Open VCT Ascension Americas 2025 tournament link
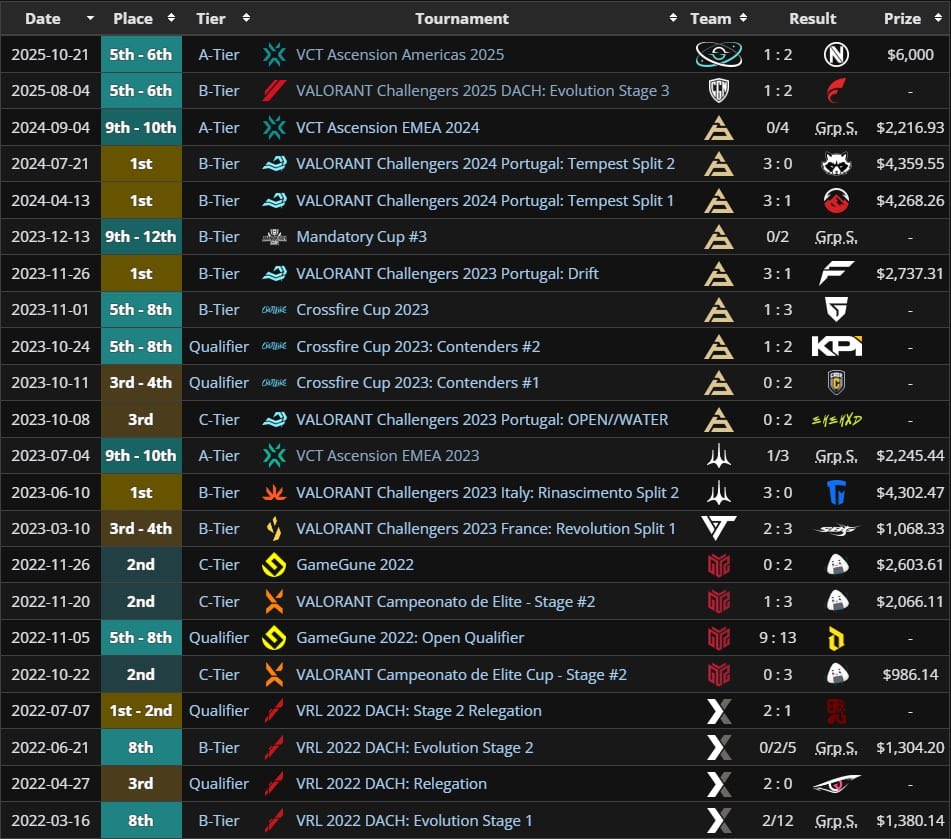The width and height of the screenshot is (951, 839). coord(400,55)
